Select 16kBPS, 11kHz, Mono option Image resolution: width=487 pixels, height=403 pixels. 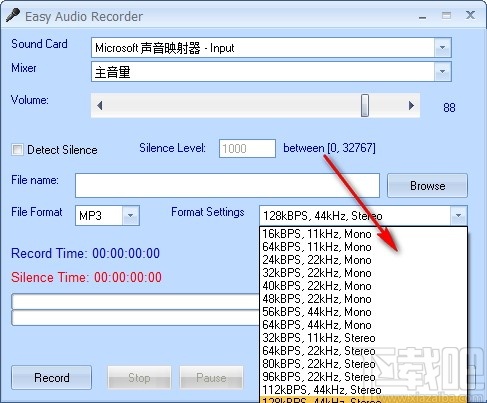(364, 234)
